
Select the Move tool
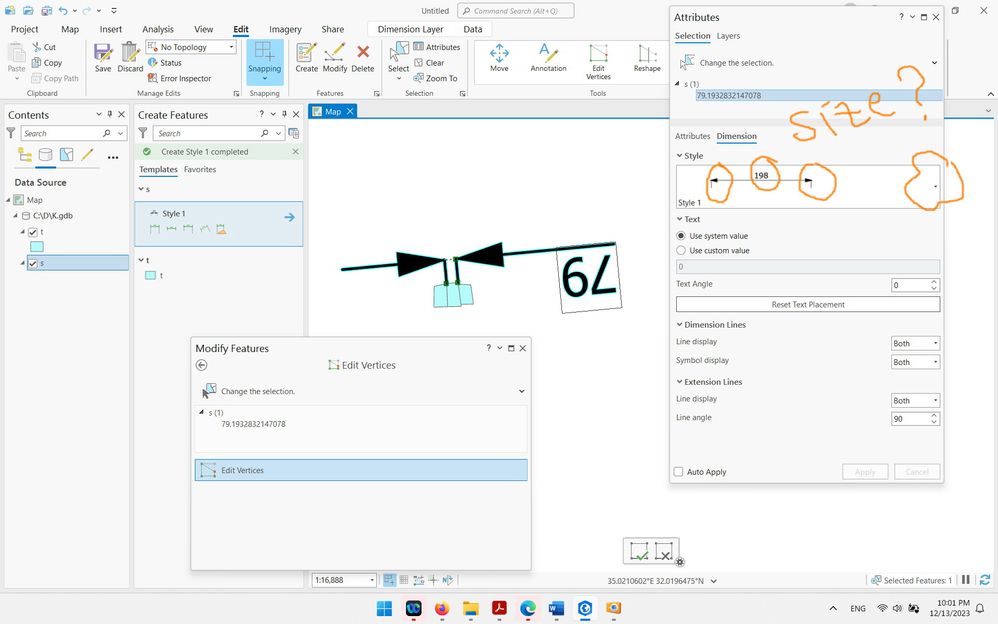coord(499,57)
